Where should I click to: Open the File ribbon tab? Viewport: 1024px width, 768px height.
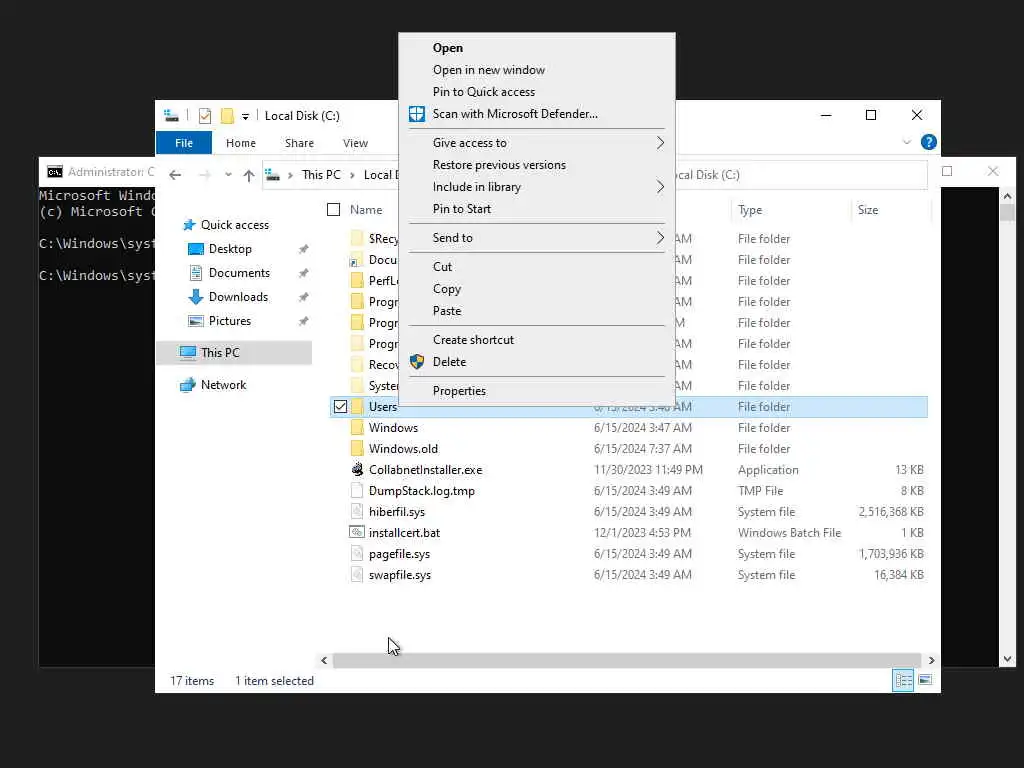tap(184, 143)
